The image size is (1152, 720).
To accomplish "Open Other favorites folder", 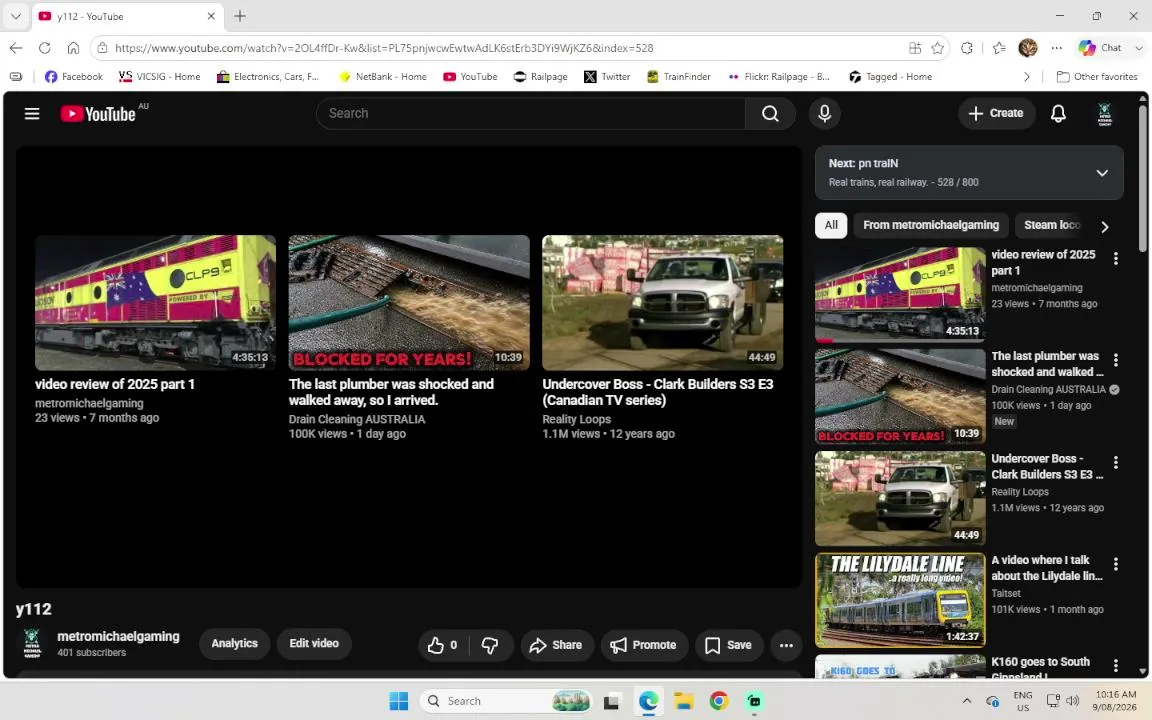I will tap(1097, 76).
